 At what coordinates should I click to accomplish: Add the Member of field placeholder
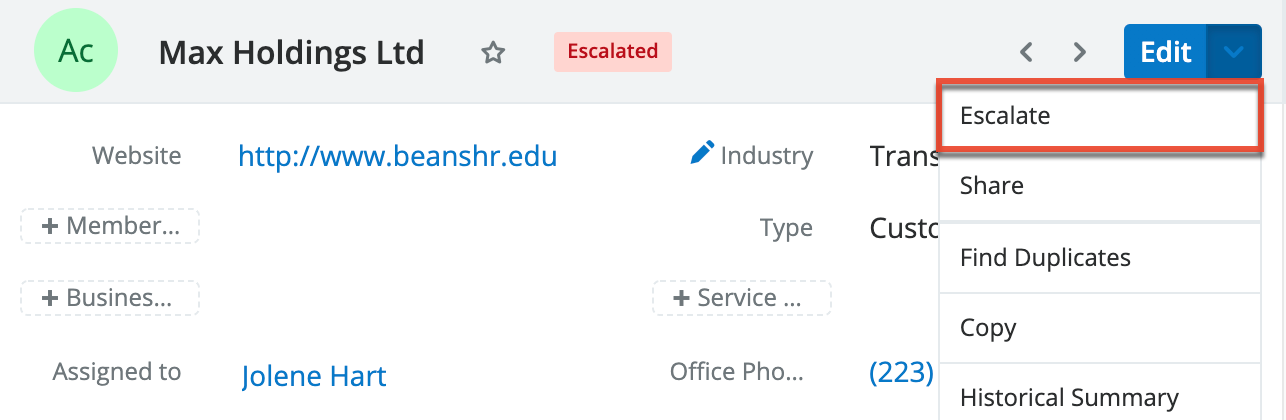110,227
